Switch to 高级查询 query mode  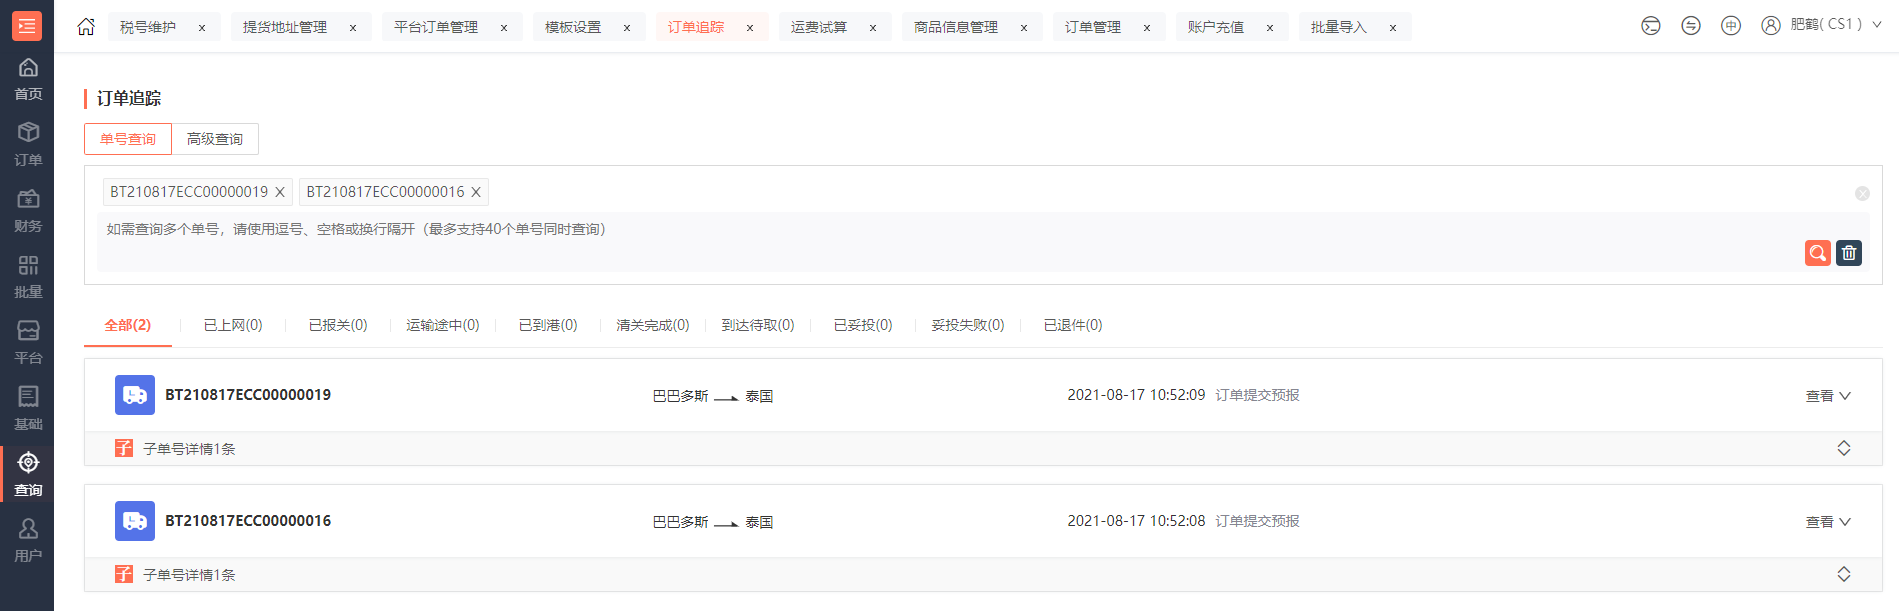pyautogui.click(x=215, y=139)
